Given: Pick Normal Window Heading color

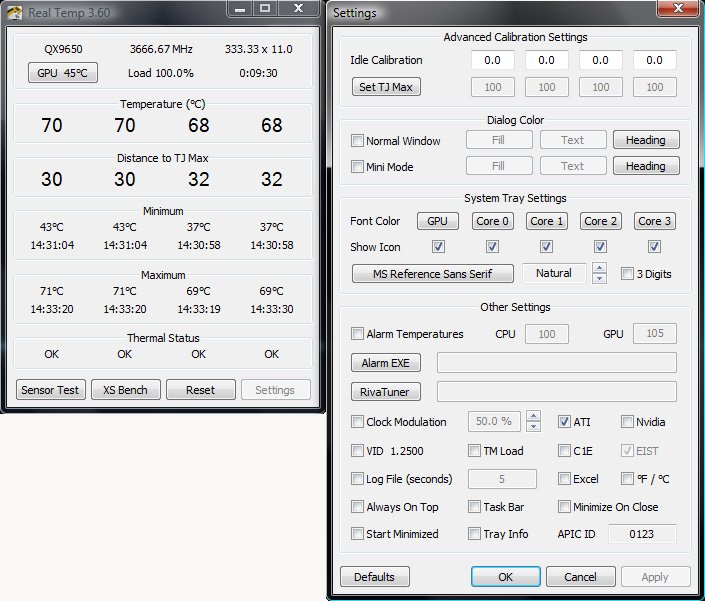Looking at the screenshot, I should tap(645, 141).
